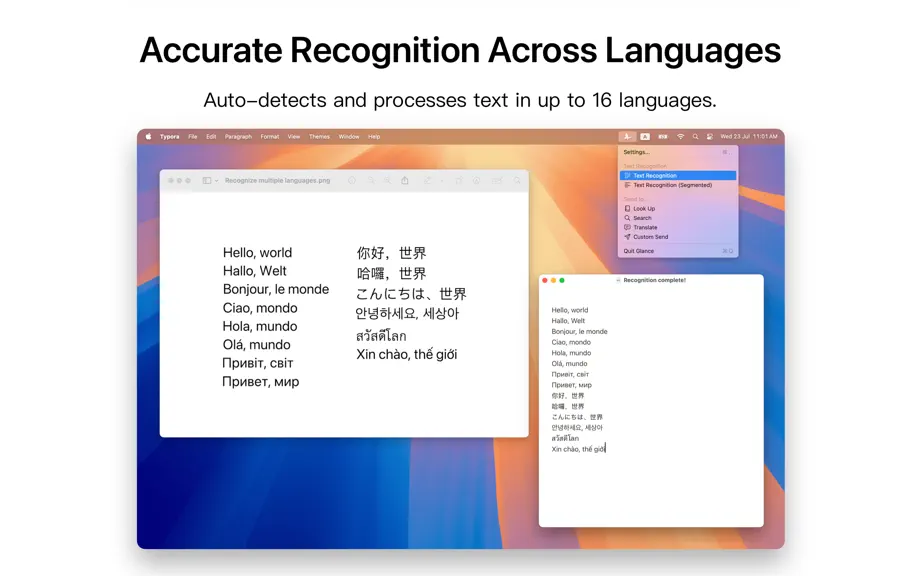Choose Custom Send in Glance menu

677,237
